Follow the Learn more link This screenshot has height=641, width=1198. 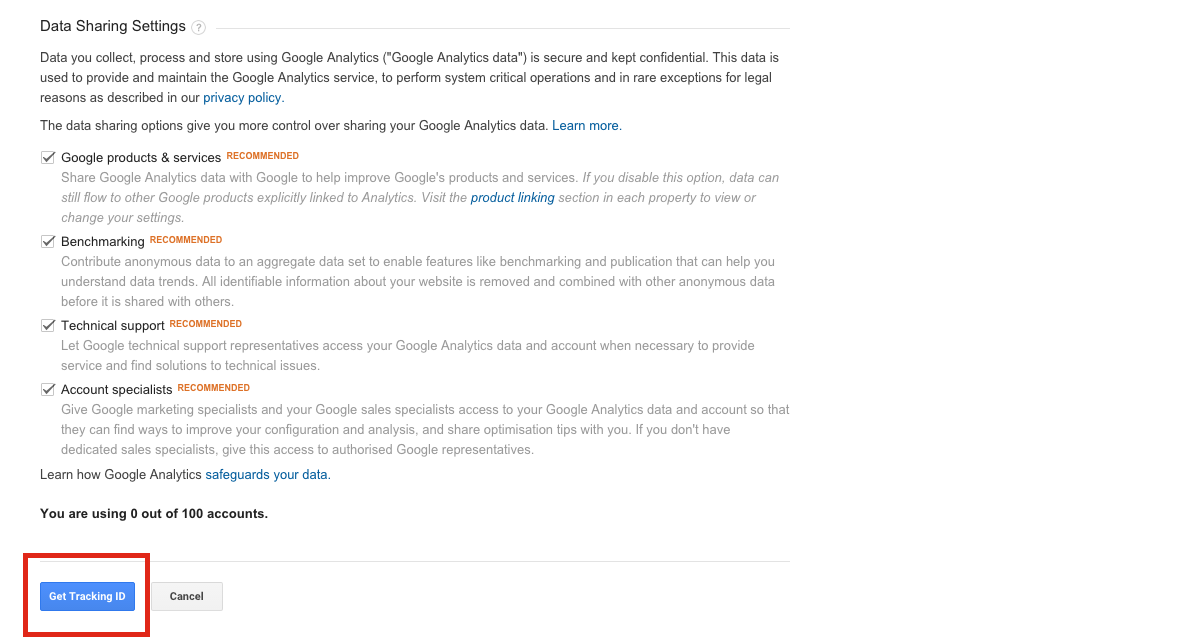[587, 125]
